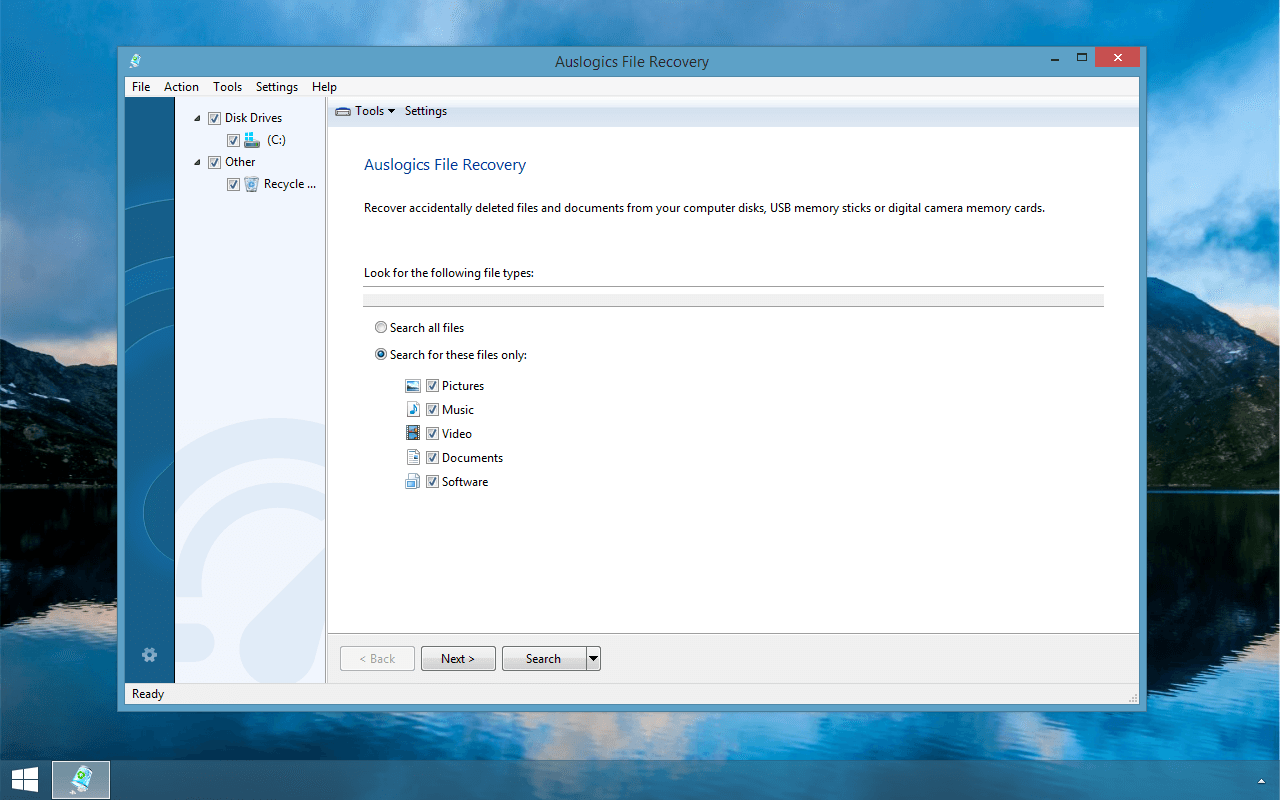Uncheck the Music checkbox
Image resolution: width=1280 pixels, height=800 pixels.
click(x=432, y=410)
